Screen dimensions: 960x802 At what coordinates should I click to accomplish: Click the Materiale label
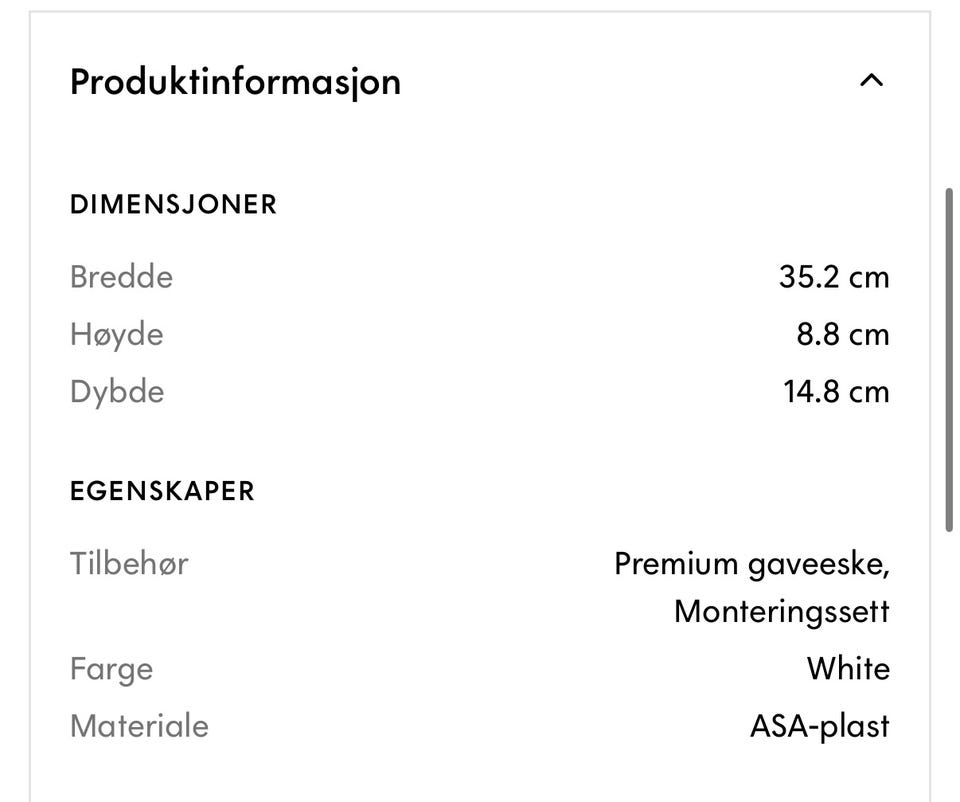click(139, 725)
